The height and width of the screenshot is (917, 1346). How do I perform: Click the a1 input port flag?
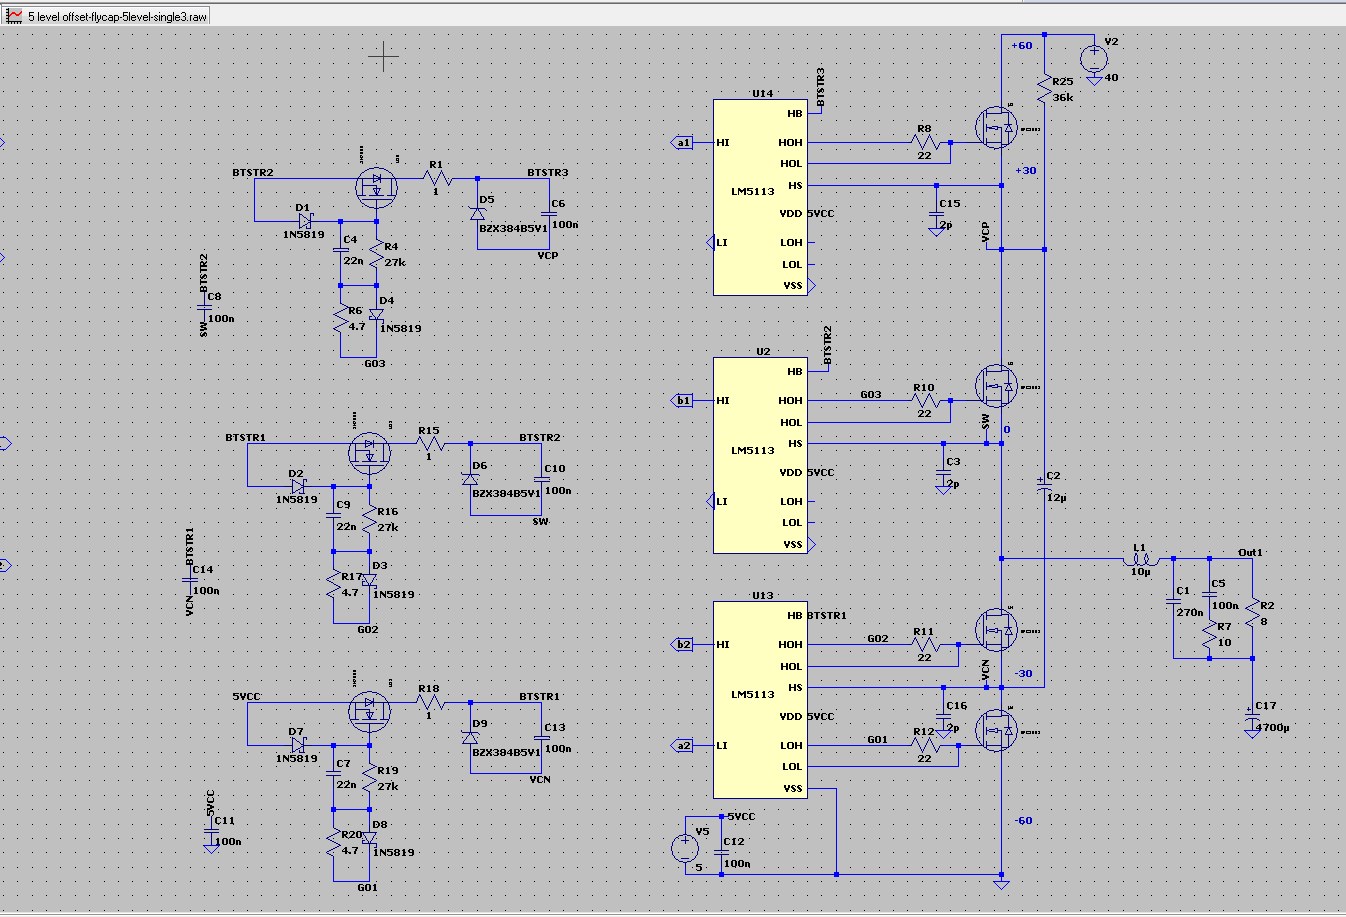coord(682,143)
